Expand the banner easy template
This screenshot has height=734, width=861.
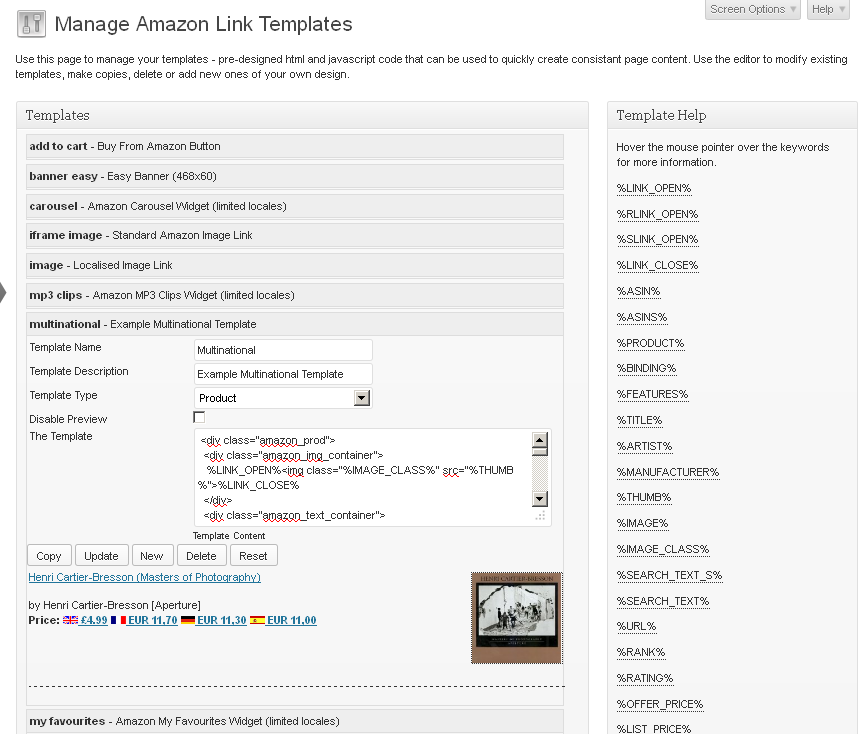[x=295, y=177]
